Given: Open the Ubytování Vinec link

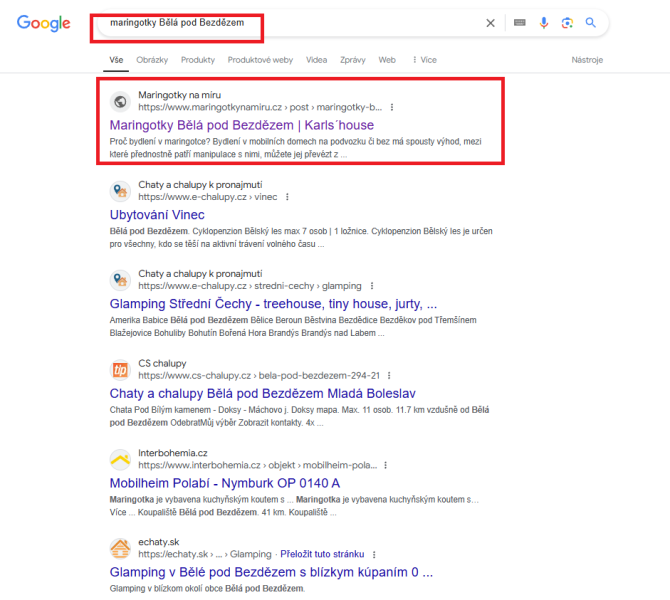Looking at the screenshot, I should tap(157, 215).
